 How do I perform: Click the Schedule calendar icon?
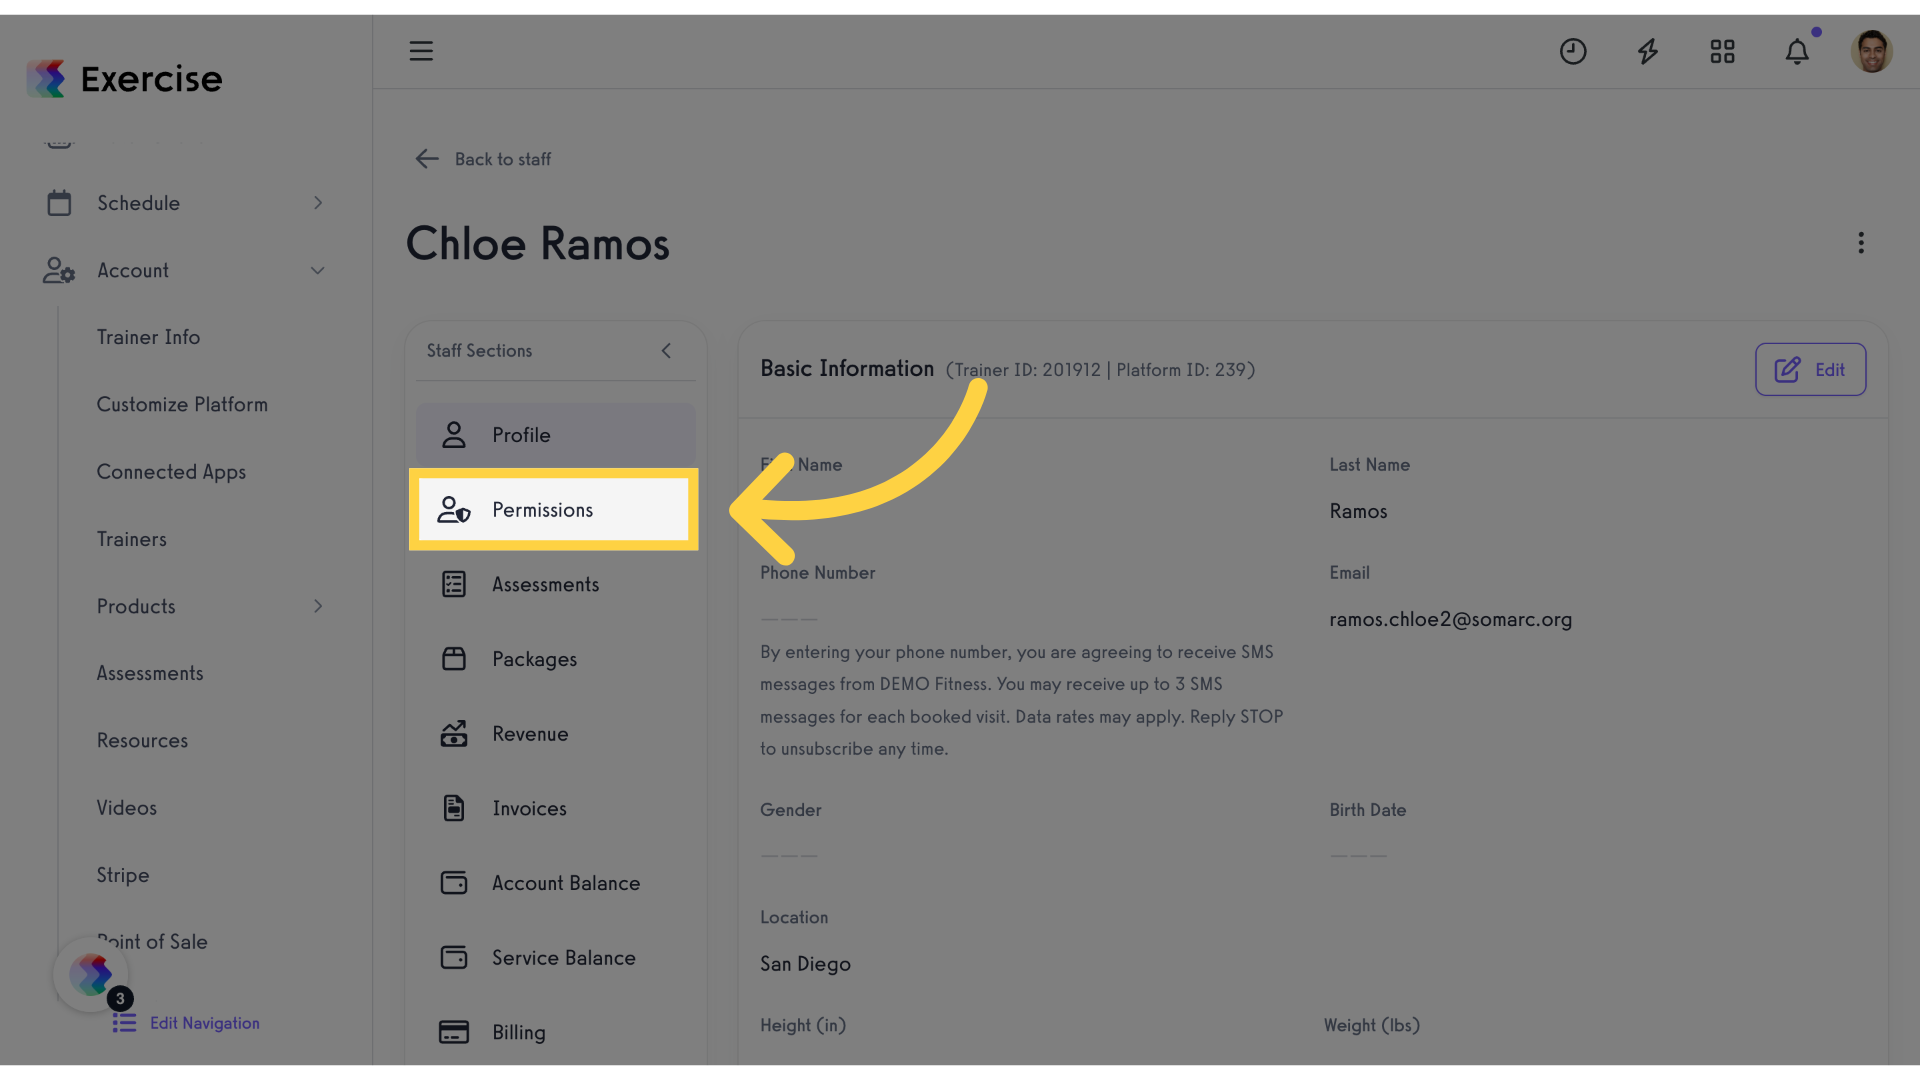(x=59, y=203)
